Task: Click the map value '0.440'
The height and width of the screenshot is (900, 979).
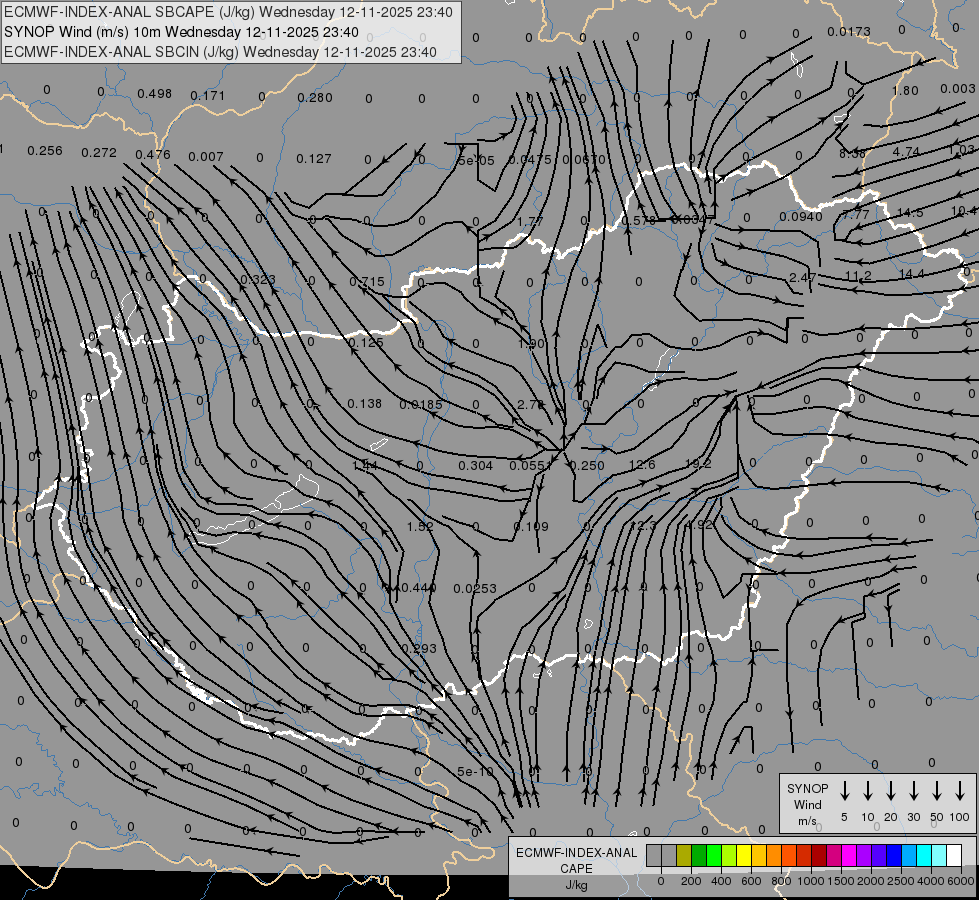Action: (x=418, y=587)
